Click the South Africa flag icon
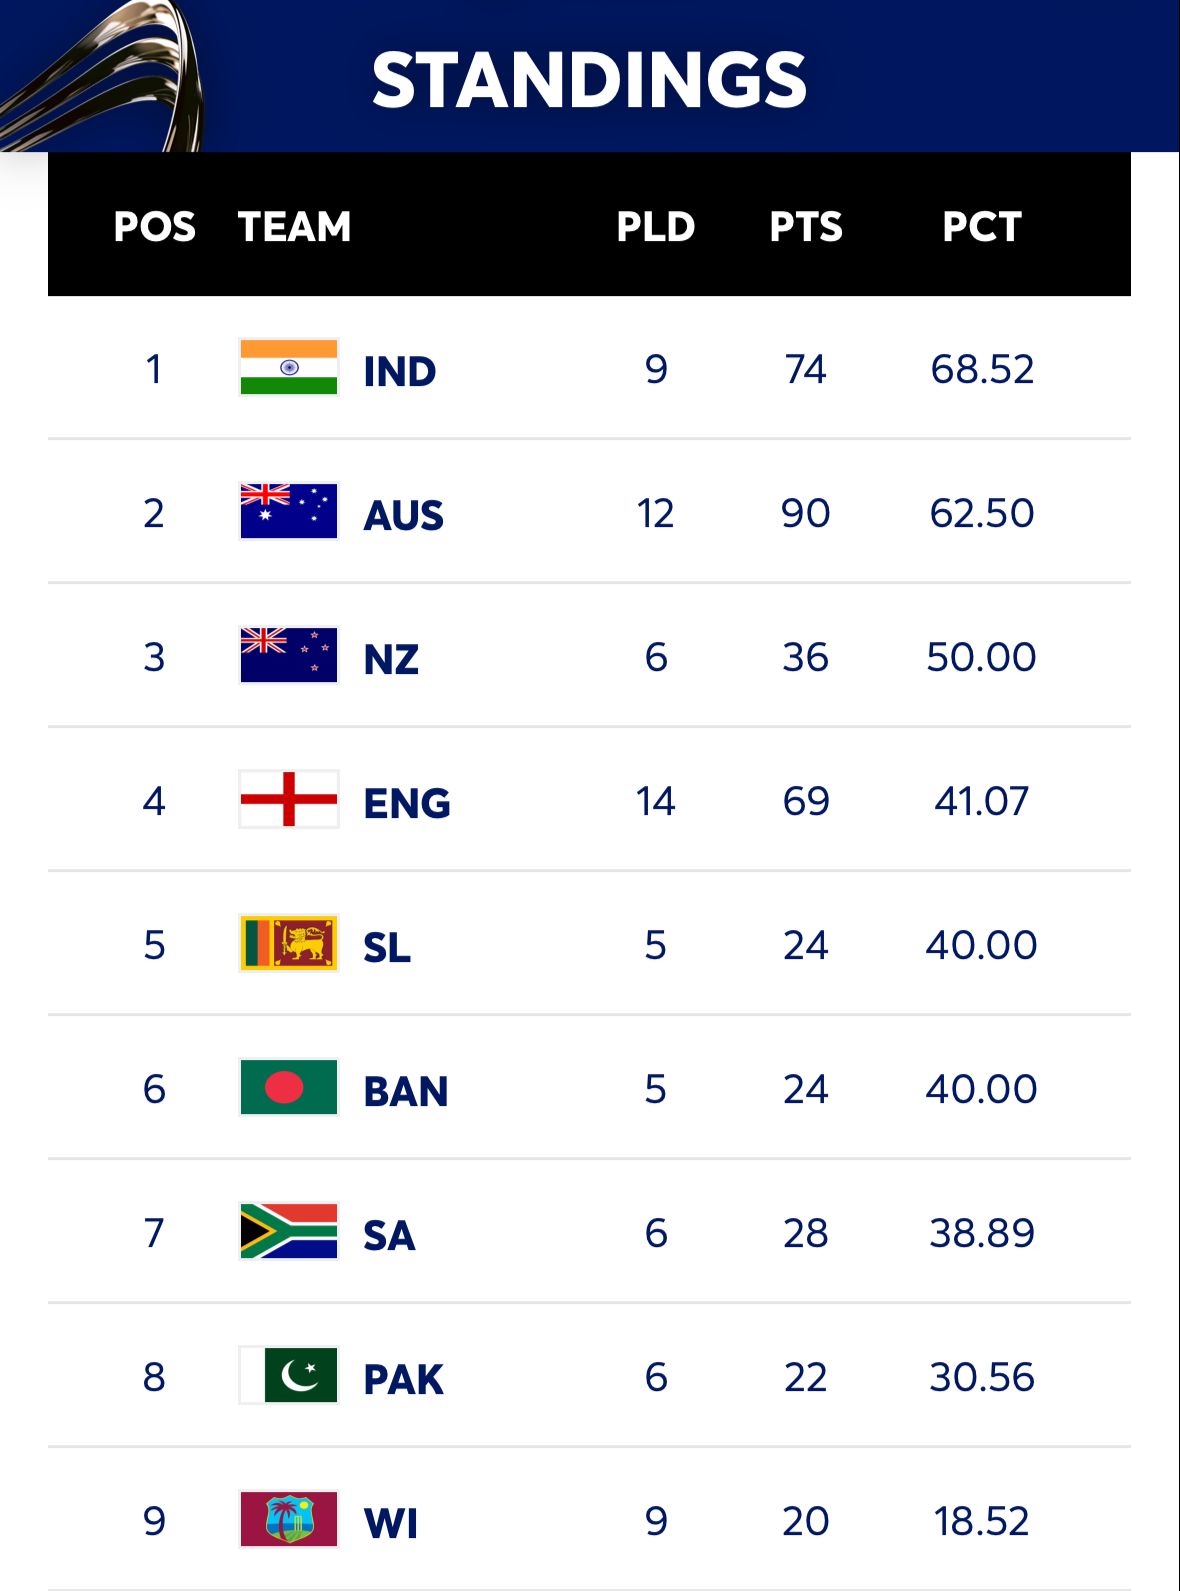The height and width of the screenshot is (1591, 1180). click(x=289, y=1232)
